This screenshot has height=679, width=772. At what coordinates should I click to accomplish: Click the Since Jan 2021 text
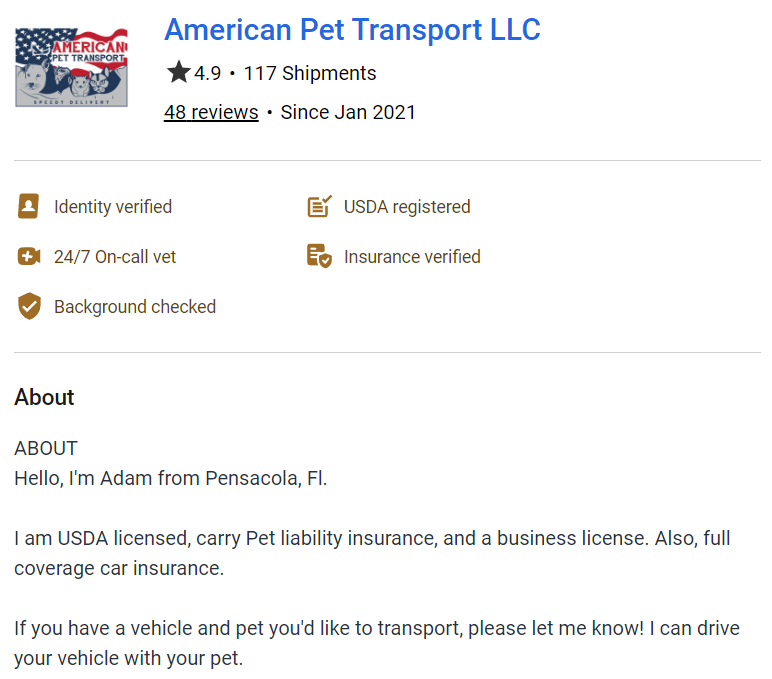(x=348, y=112)
